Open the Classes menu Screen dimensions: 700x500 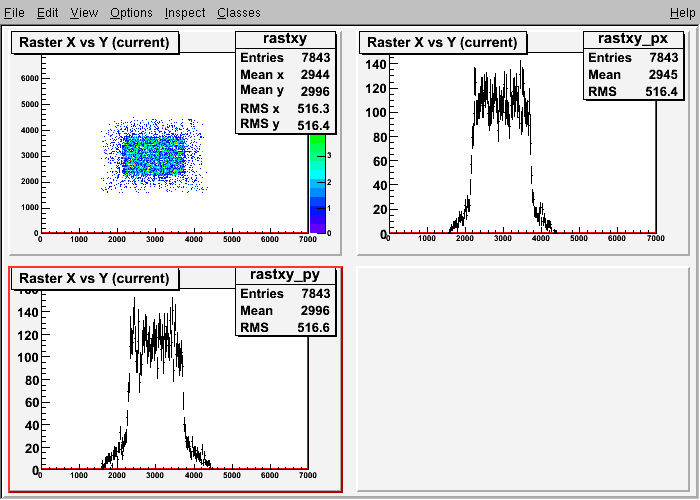[239, 12]
